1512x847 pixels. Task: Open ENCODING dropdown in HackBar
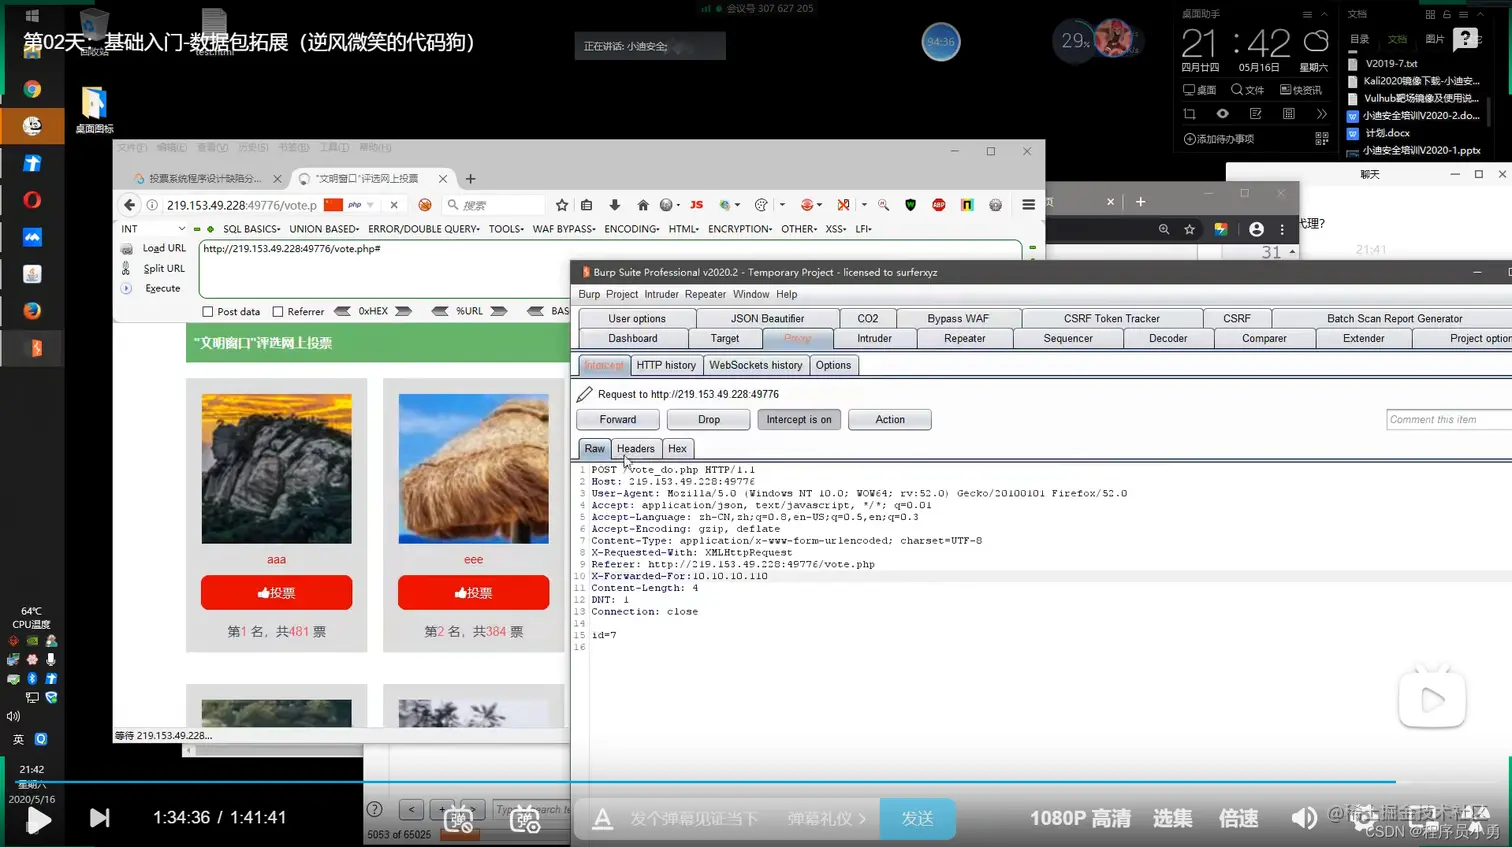click(632, 229)
